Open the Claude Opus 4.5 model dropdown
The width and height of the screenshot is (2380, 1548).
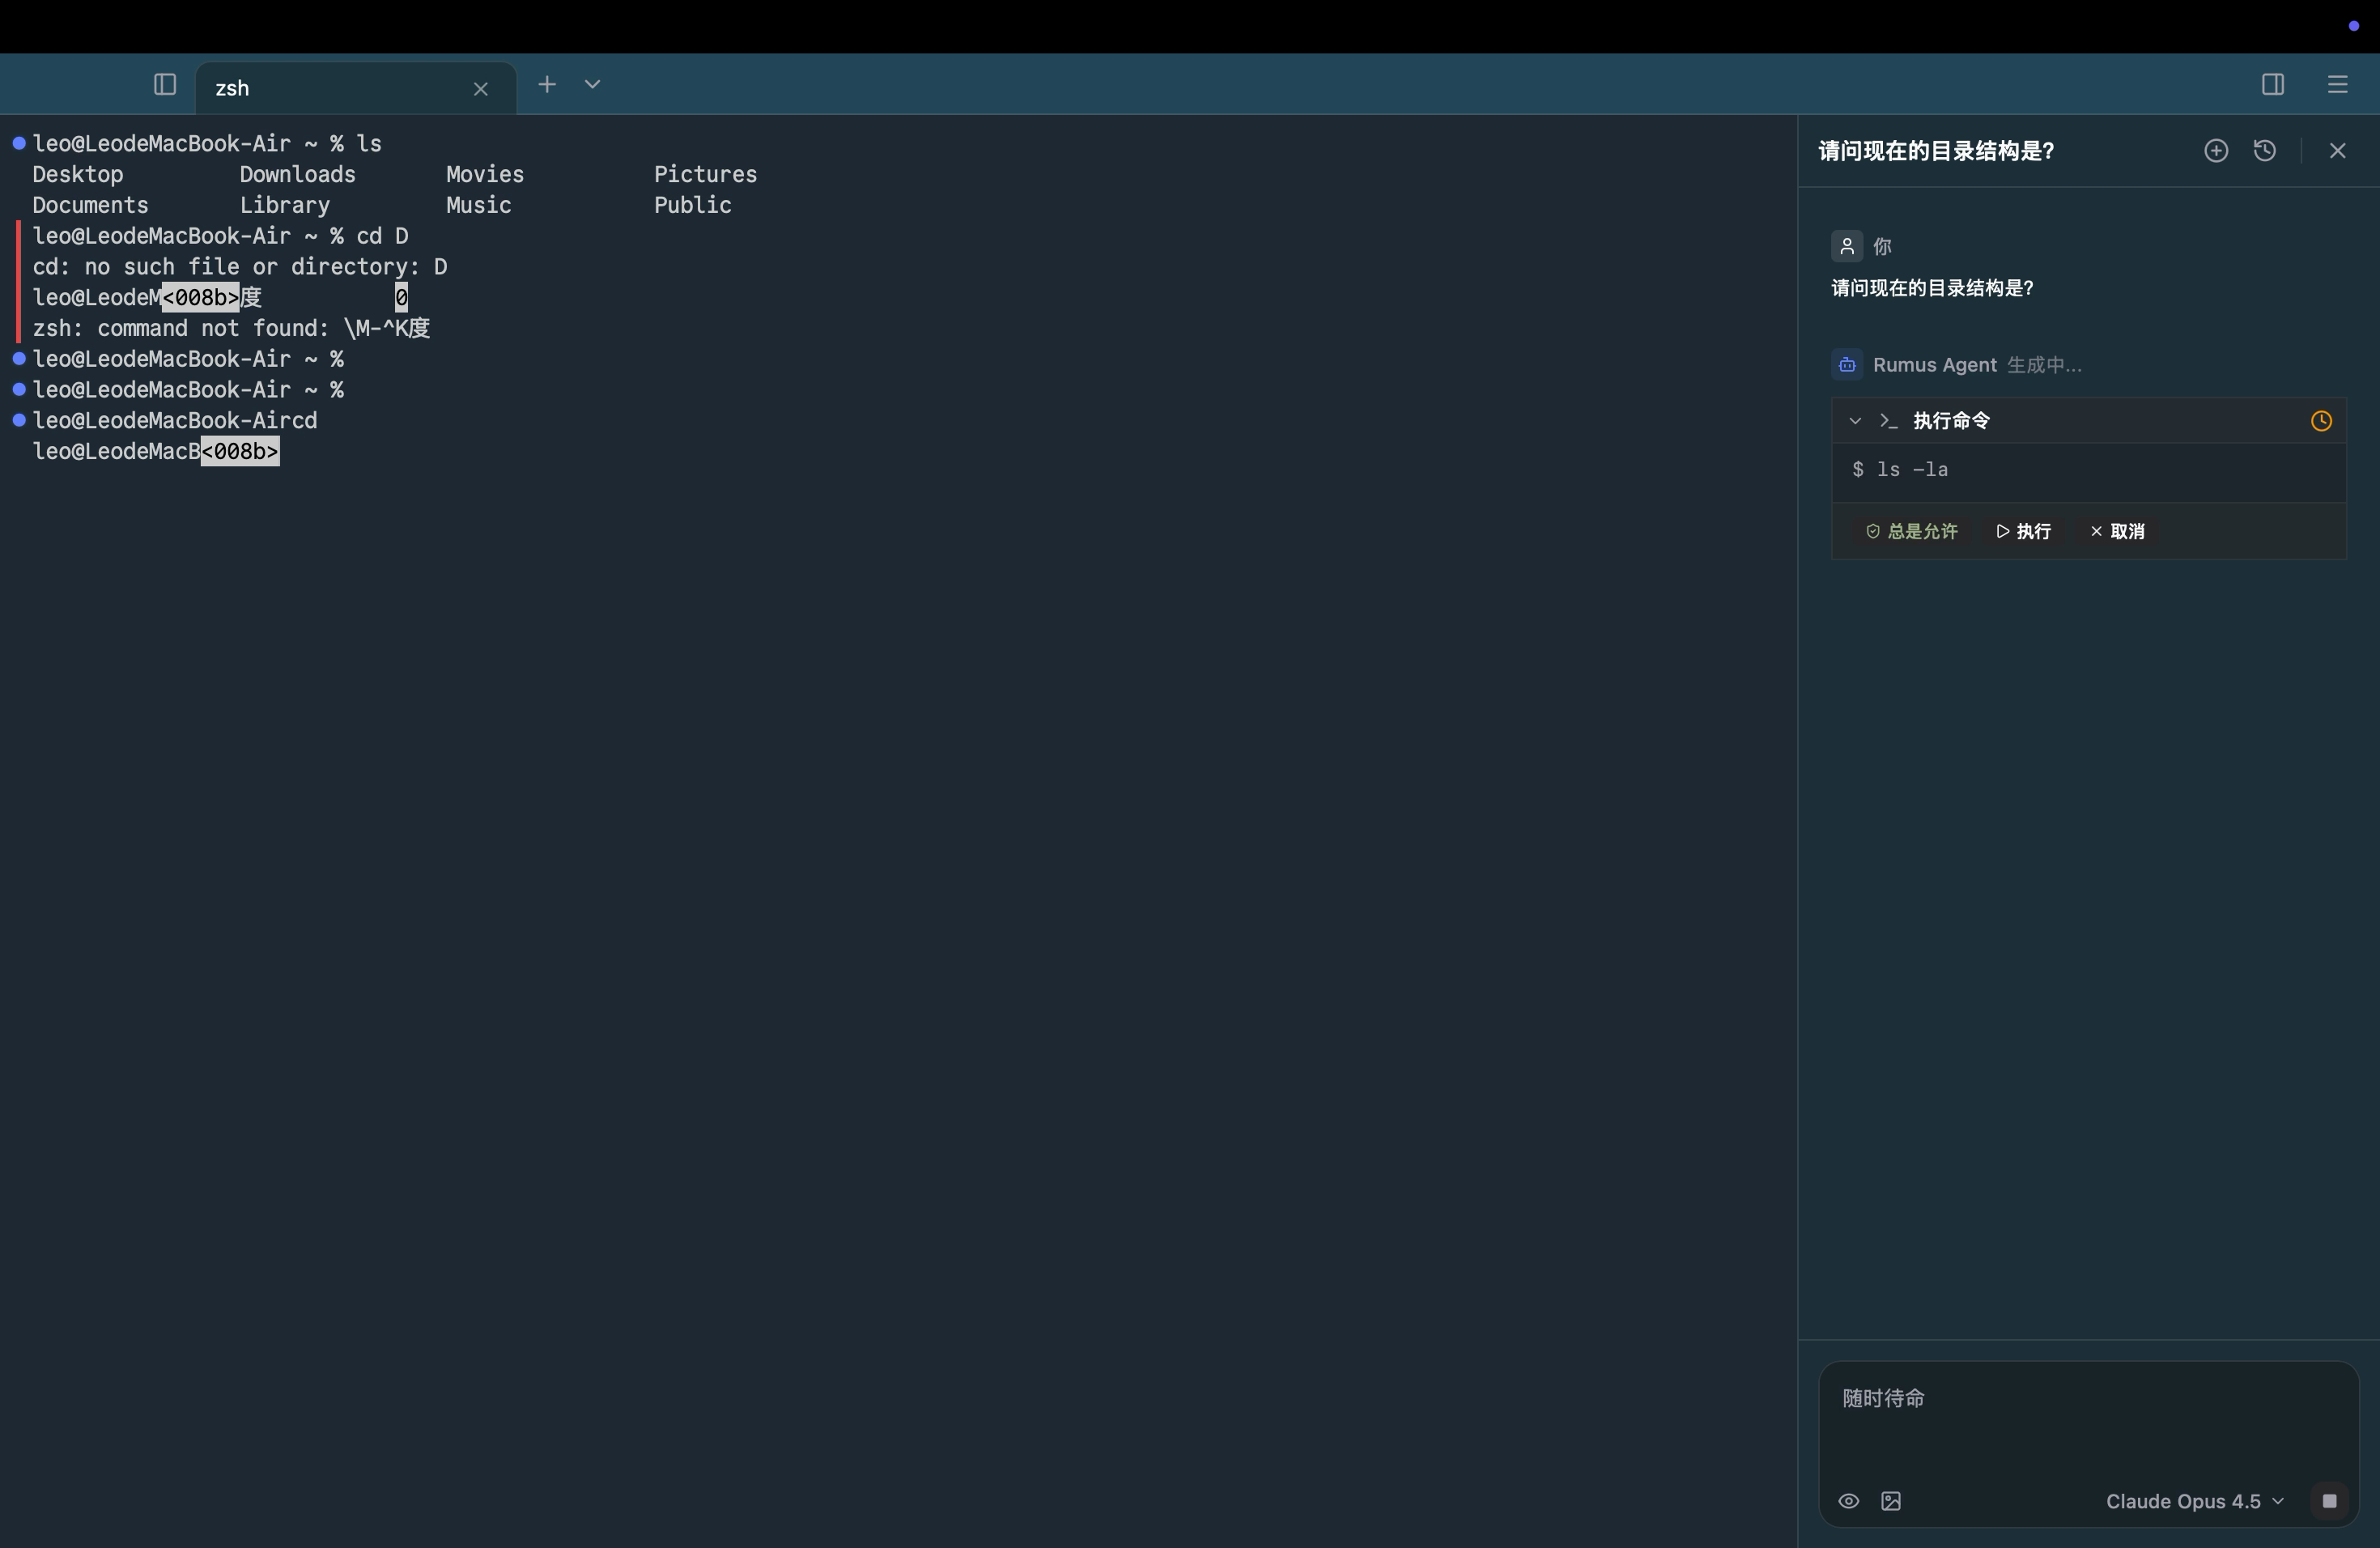tap(2194, 1501)
